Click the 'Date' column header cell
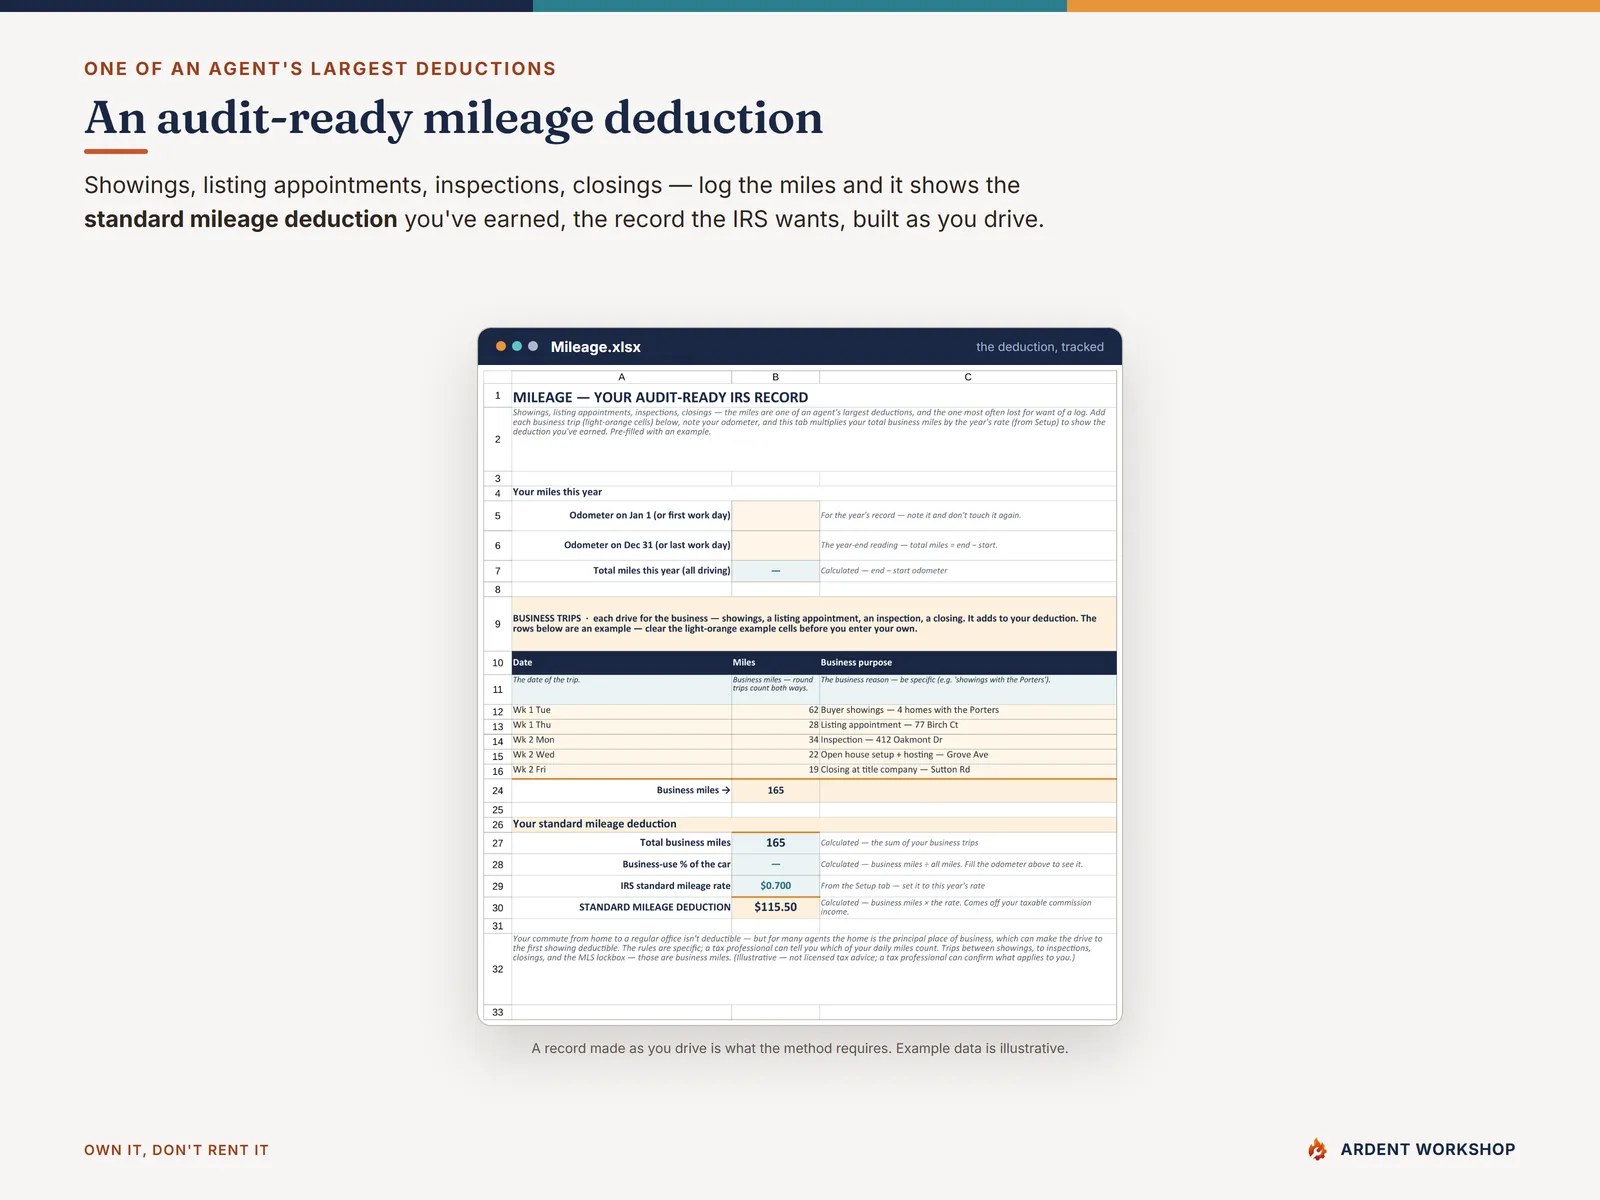 (x=621, y=662)
